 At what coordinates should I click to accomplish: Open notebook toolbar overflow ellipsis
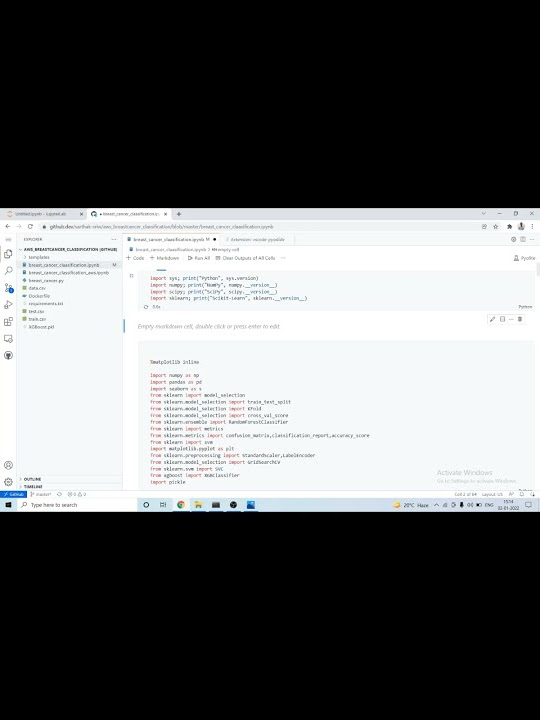[283, 258]
